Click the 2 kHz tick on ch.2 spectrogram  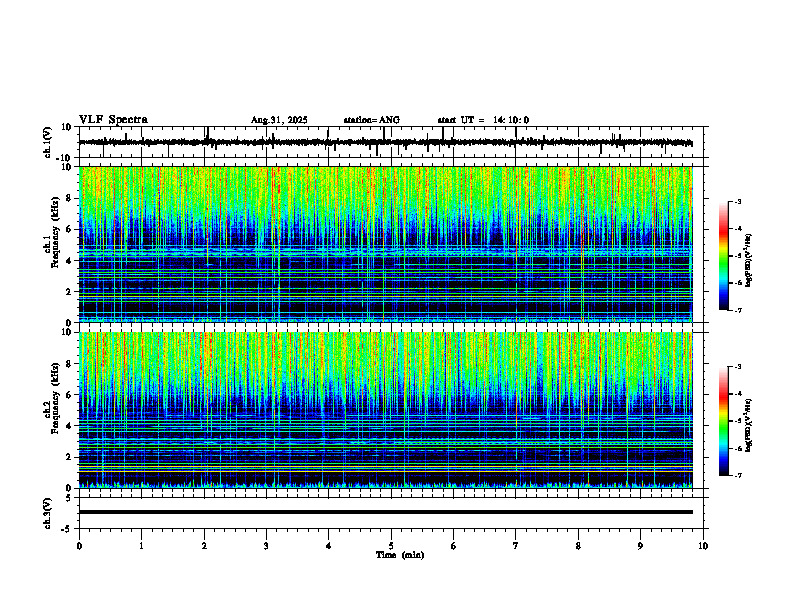70,457
